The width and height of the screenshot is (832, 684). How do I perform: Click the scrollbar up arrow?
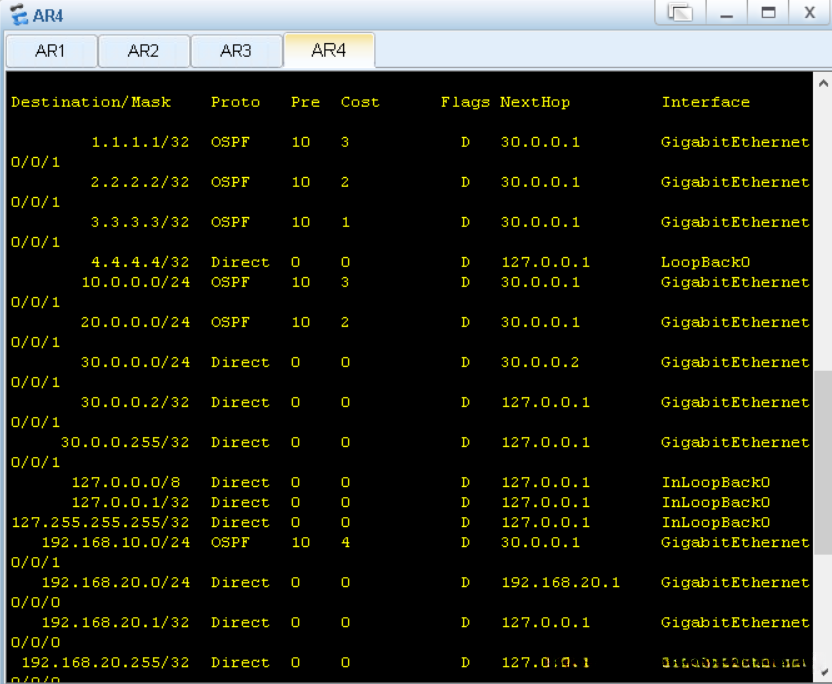click(822, 83)
